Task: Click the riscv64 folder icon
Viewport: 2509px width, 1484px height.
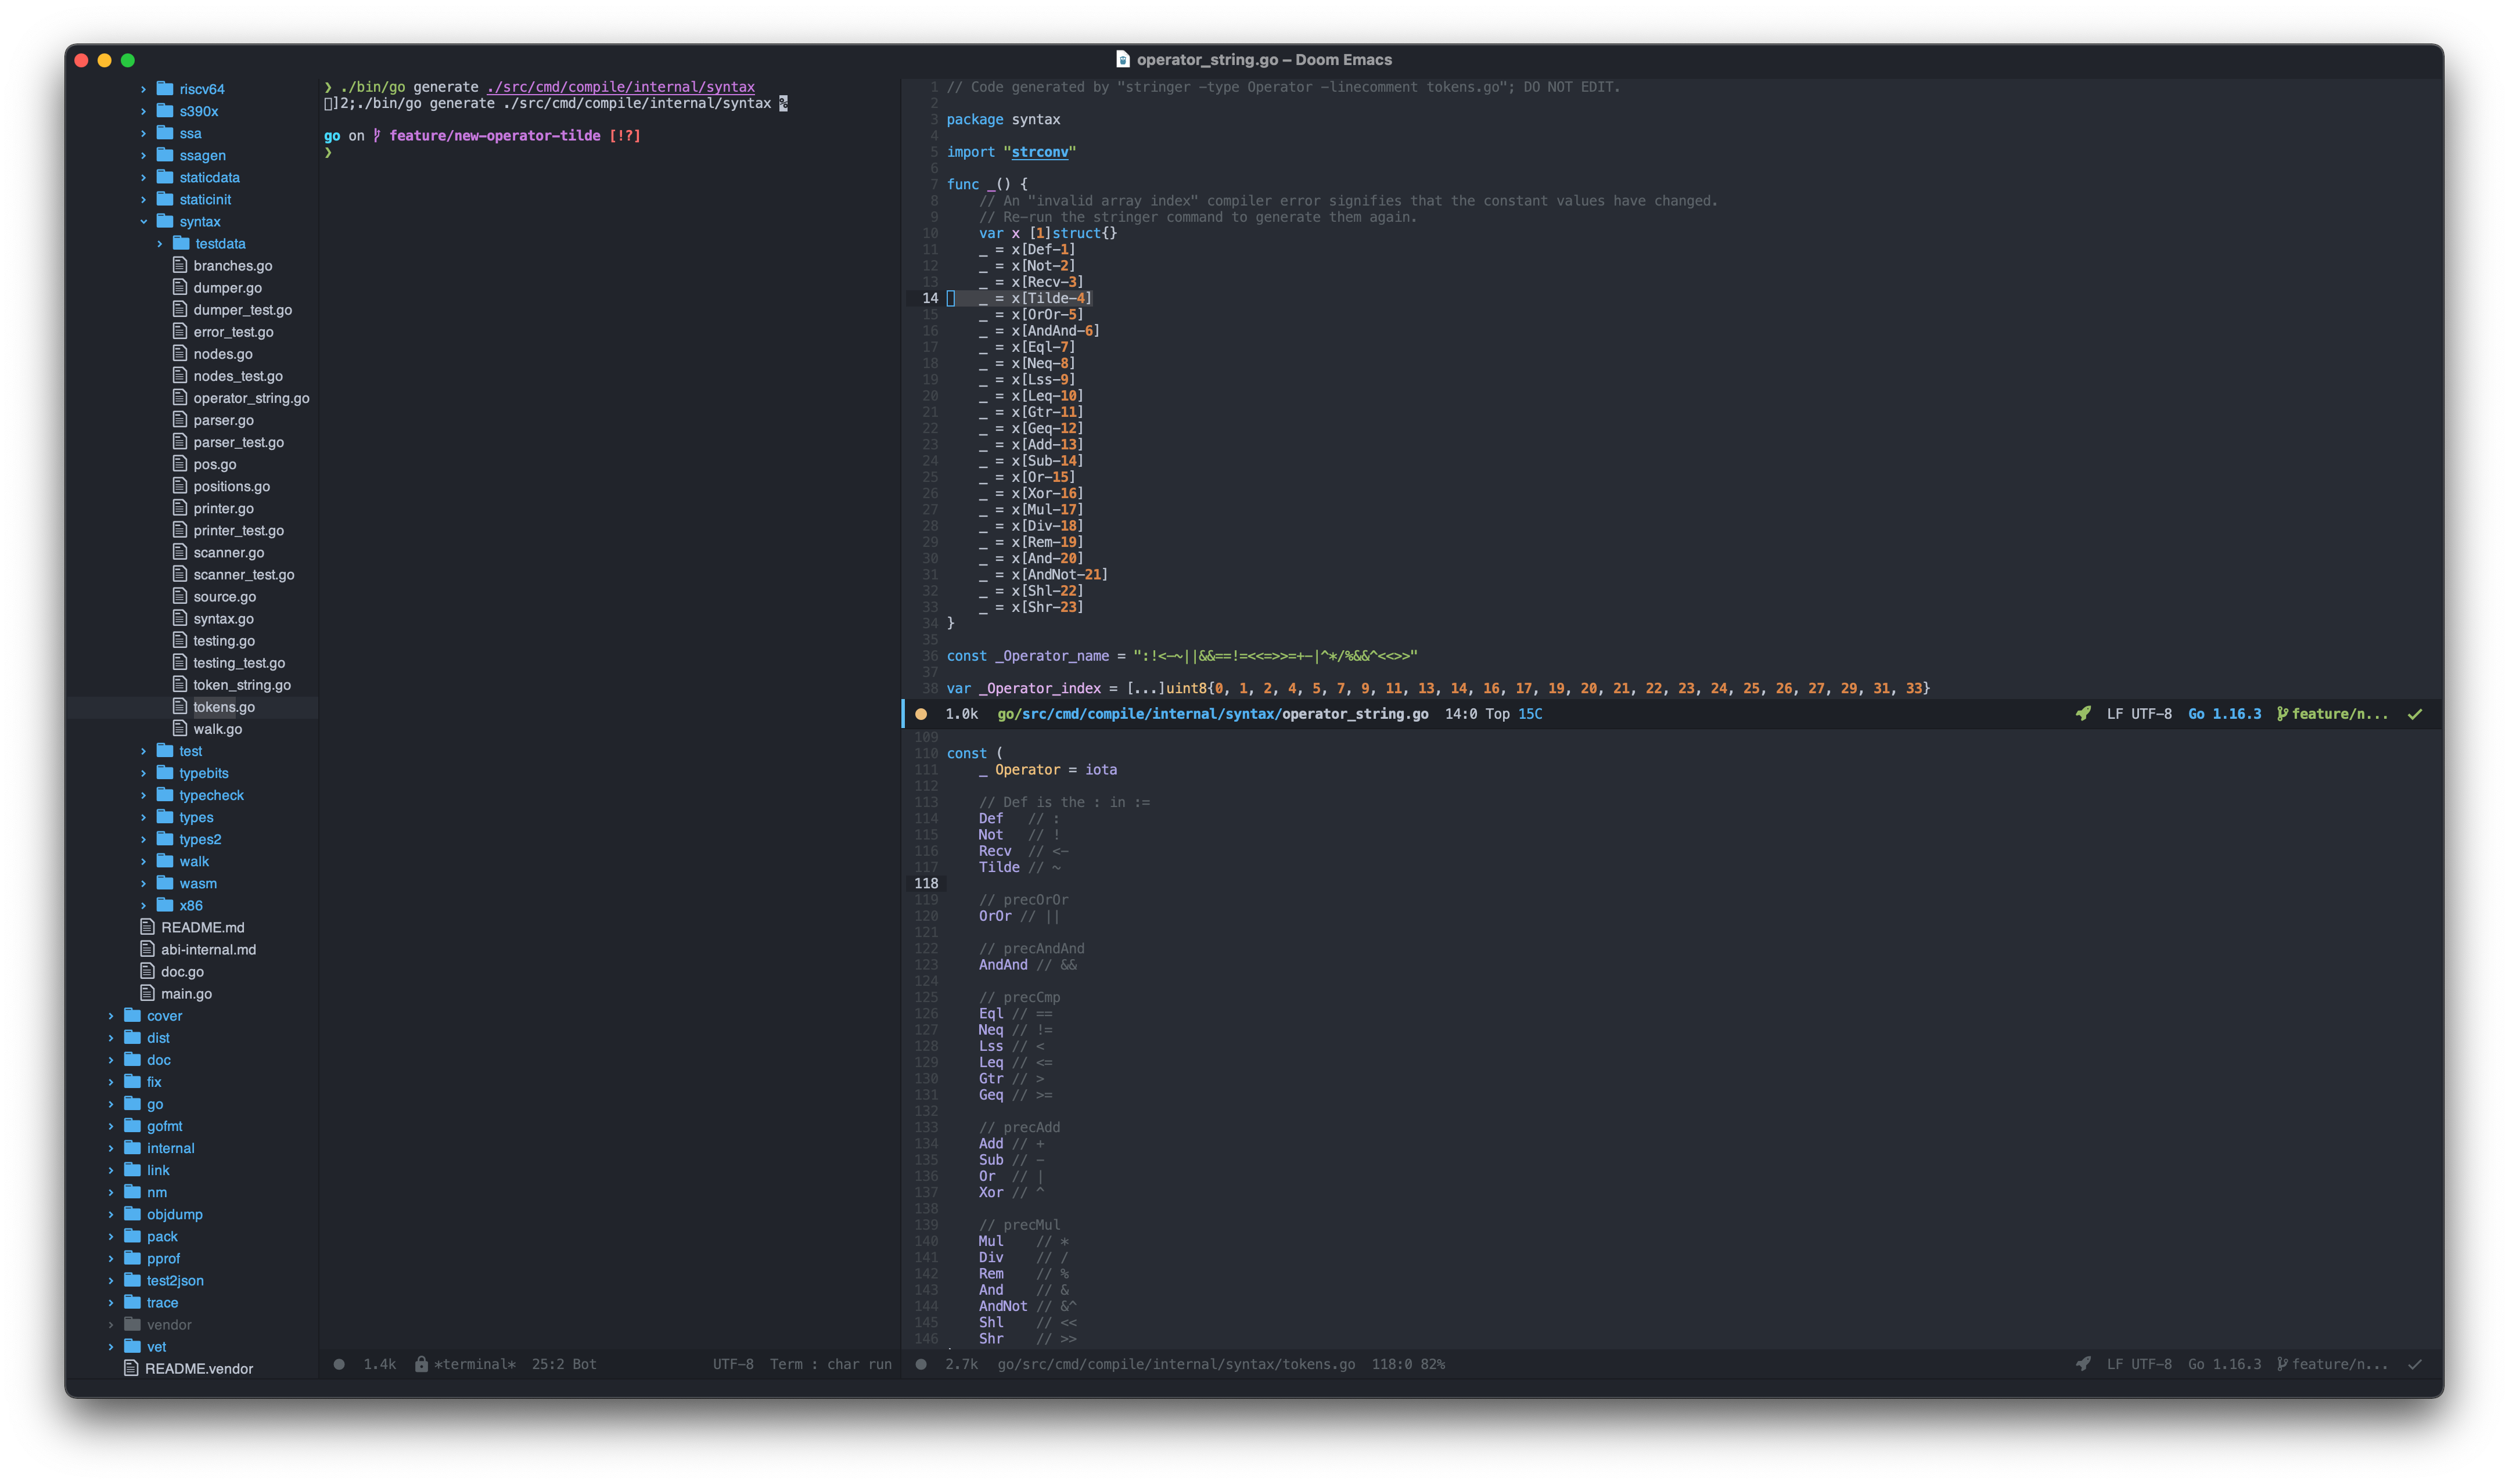Action: click(x=165, y=89)
